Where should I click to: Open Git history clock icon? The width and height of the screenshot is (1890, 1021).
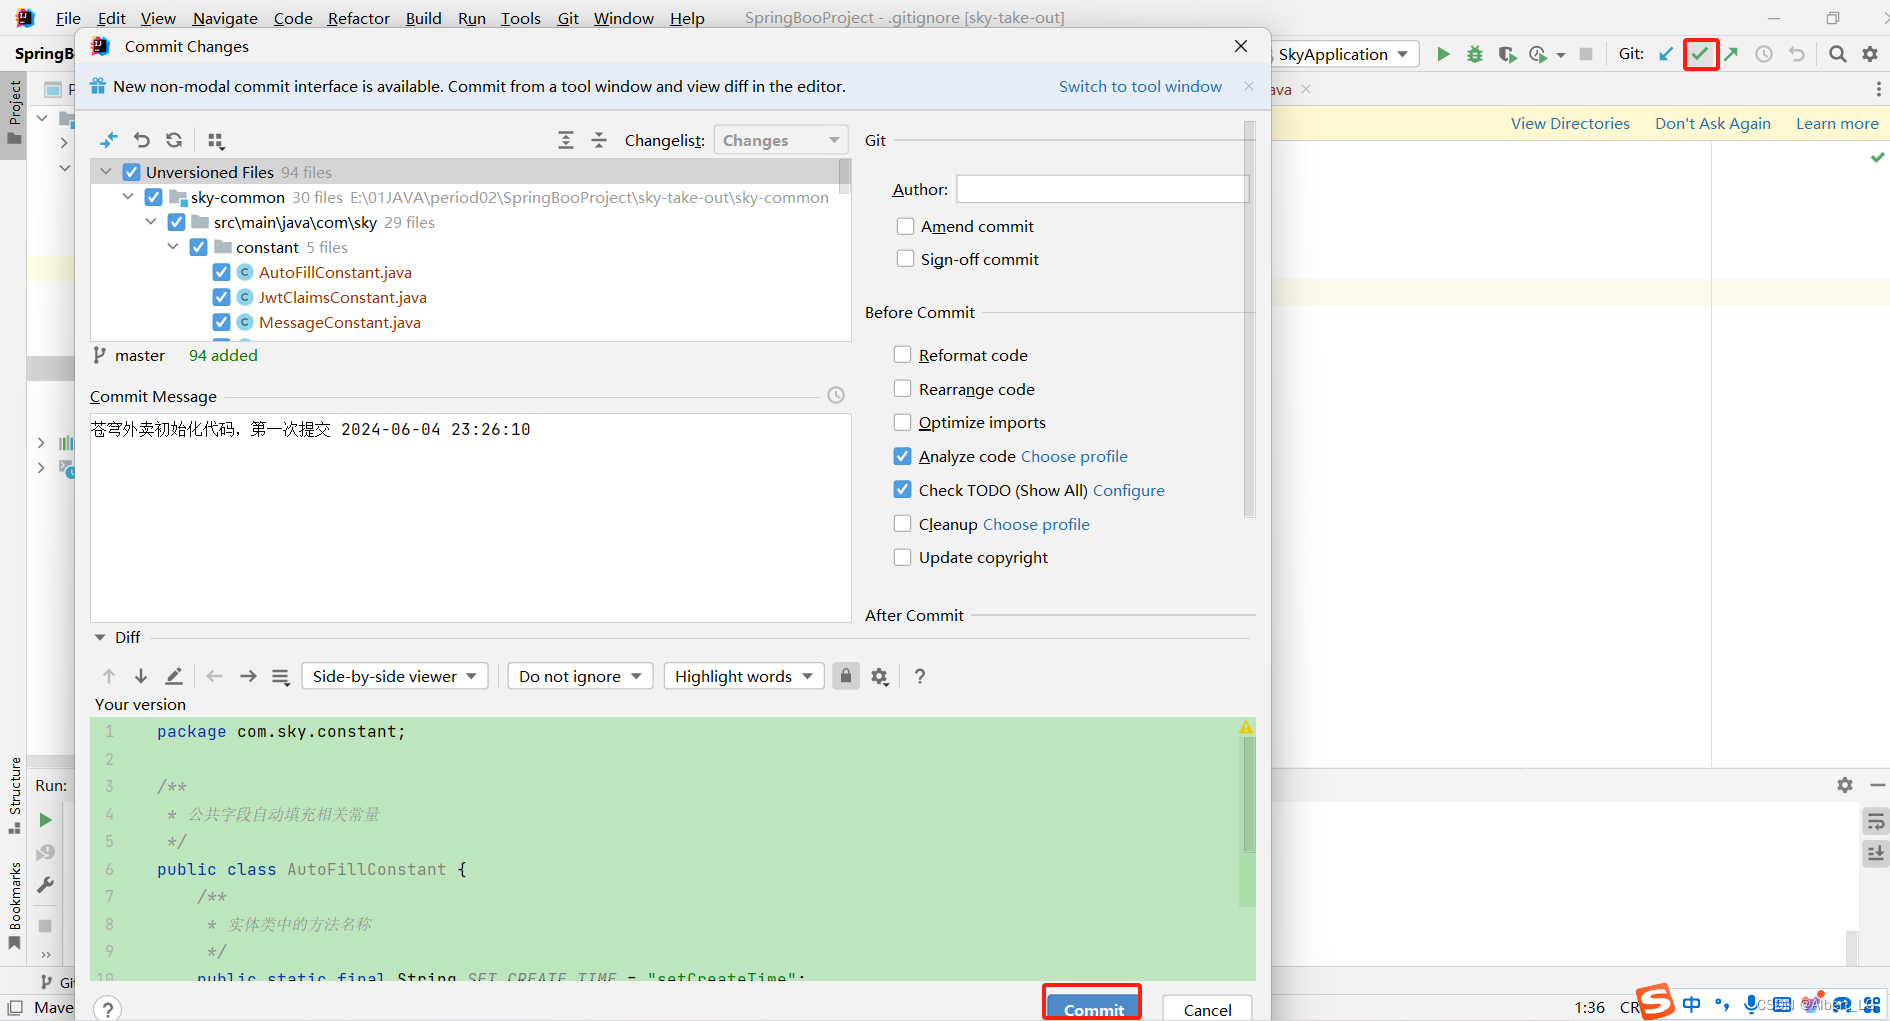click(1764, 54)
